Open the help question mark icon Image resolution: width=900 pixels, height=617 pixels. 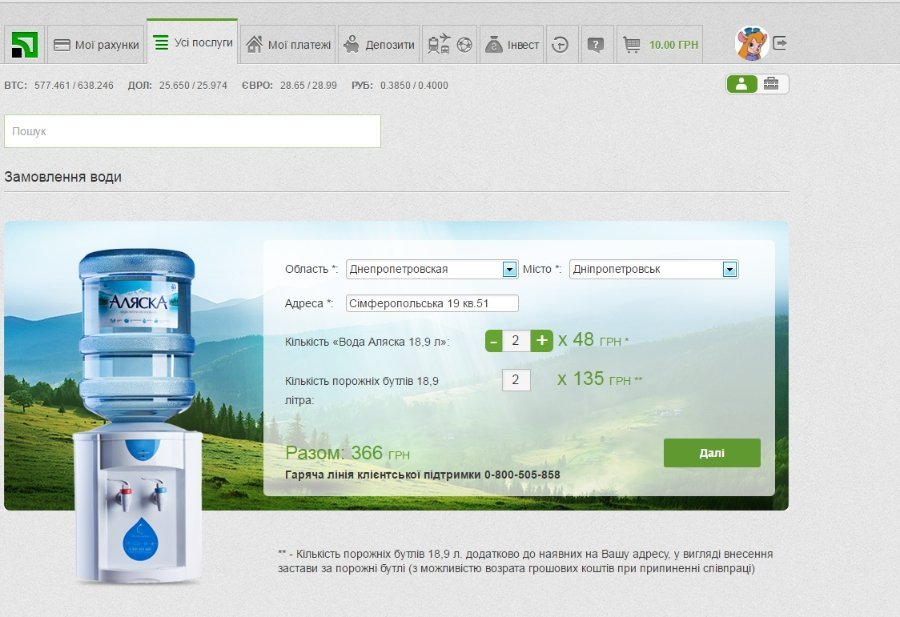595,45
